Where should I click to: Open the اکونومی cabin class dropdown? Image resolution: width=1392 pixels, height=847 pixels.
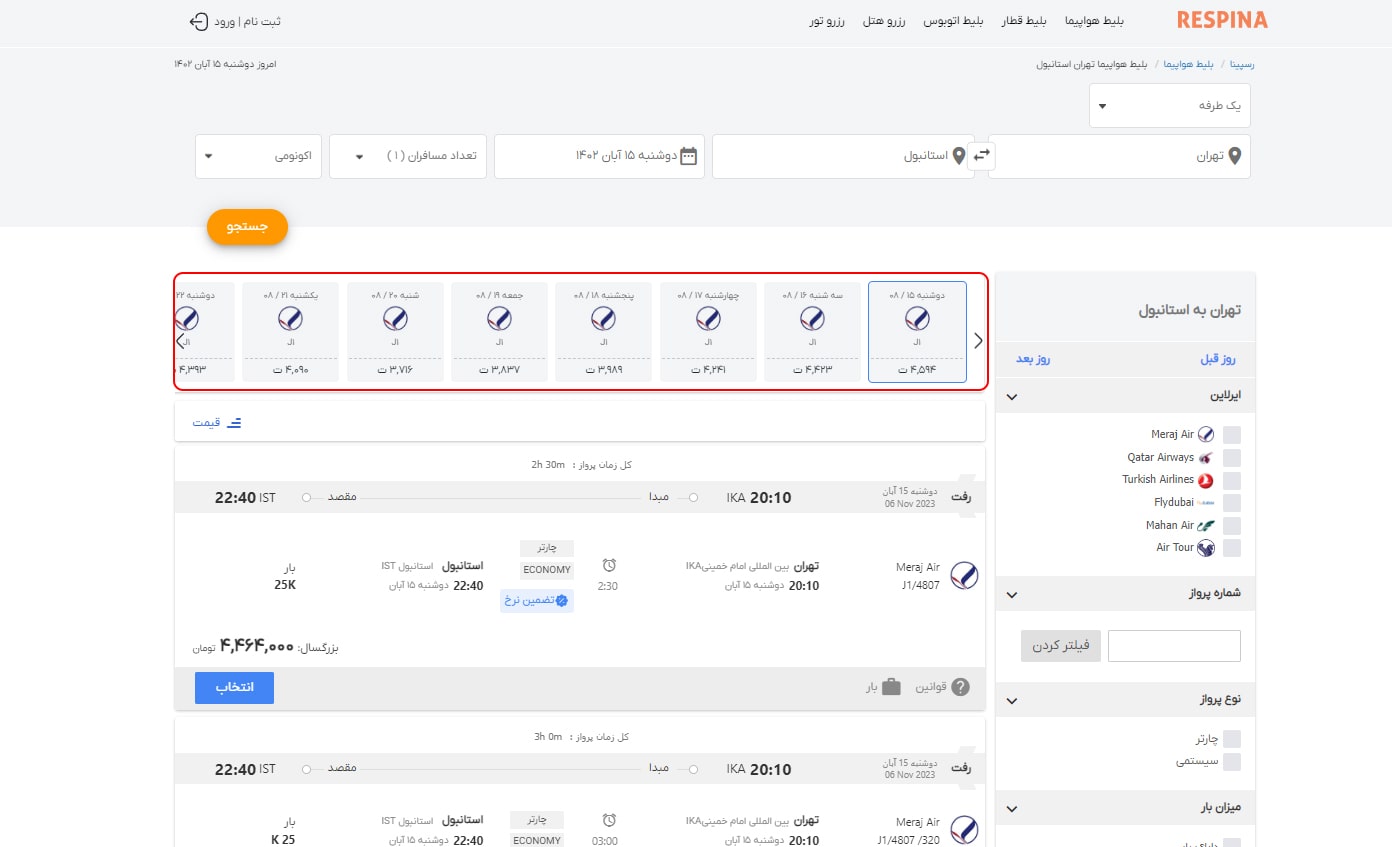pos(258,156)
